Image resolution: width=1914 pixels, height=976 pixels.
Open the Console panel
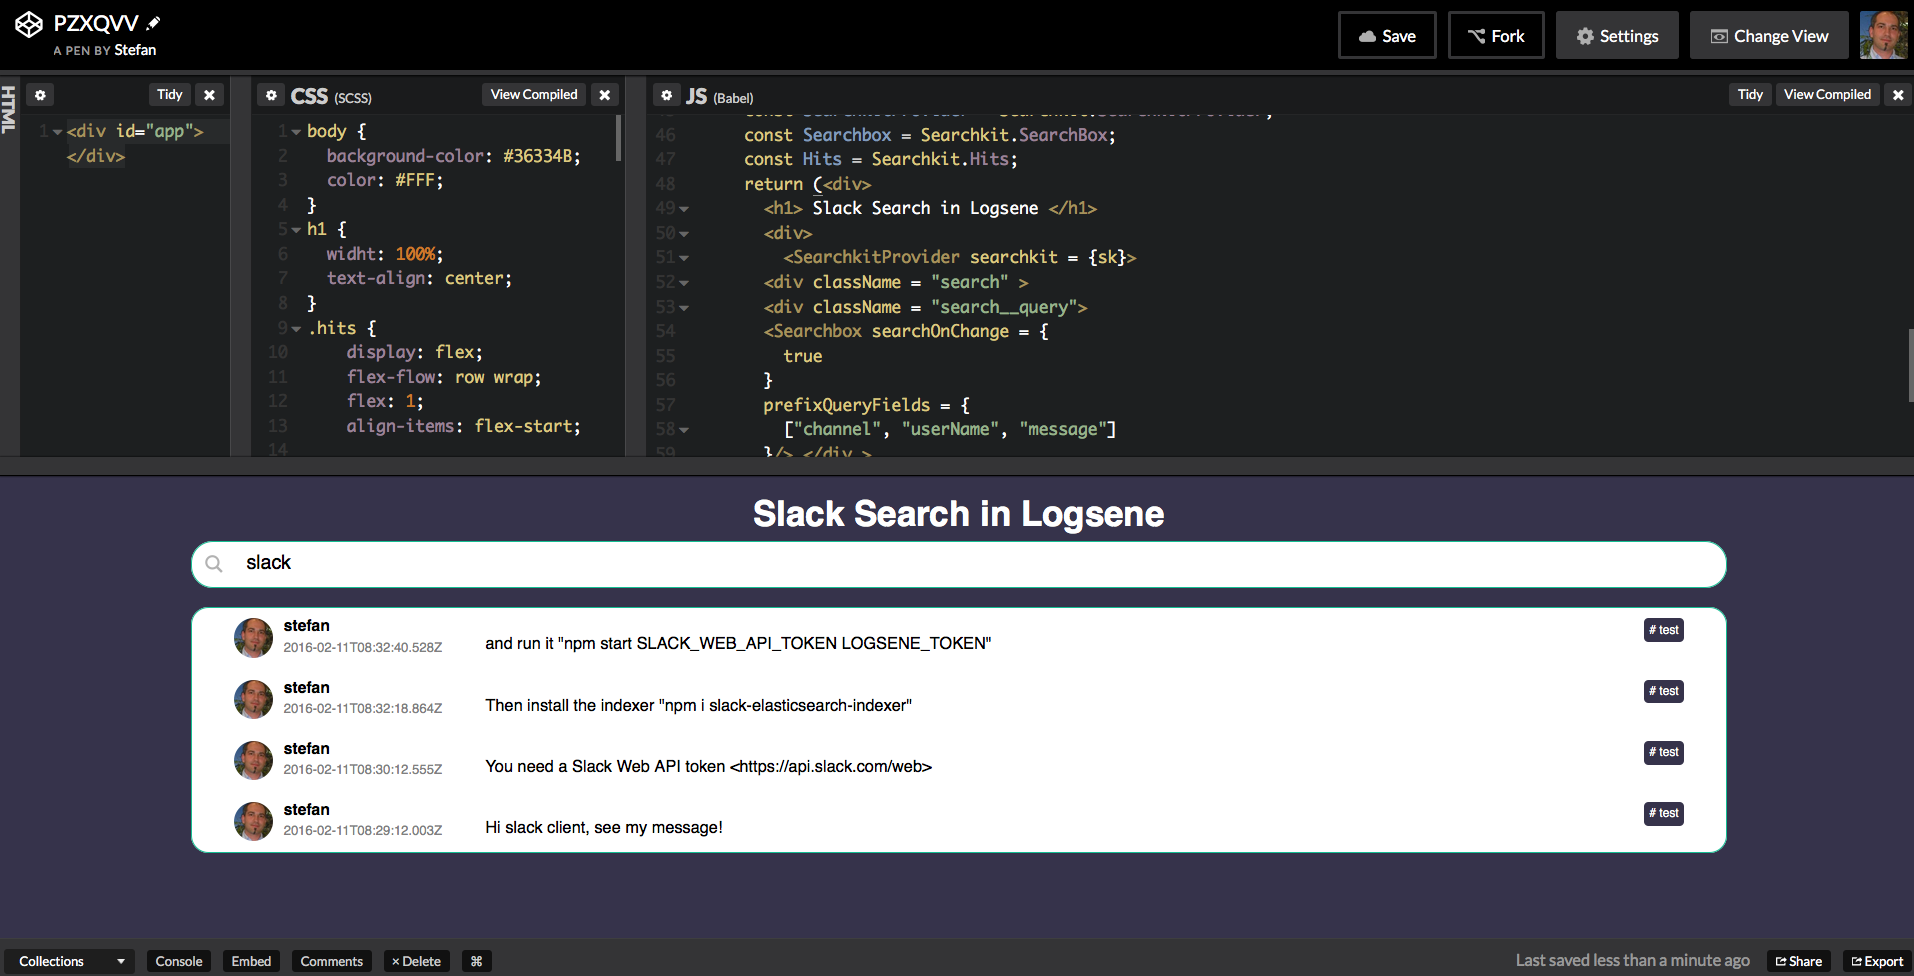[179, 961]
